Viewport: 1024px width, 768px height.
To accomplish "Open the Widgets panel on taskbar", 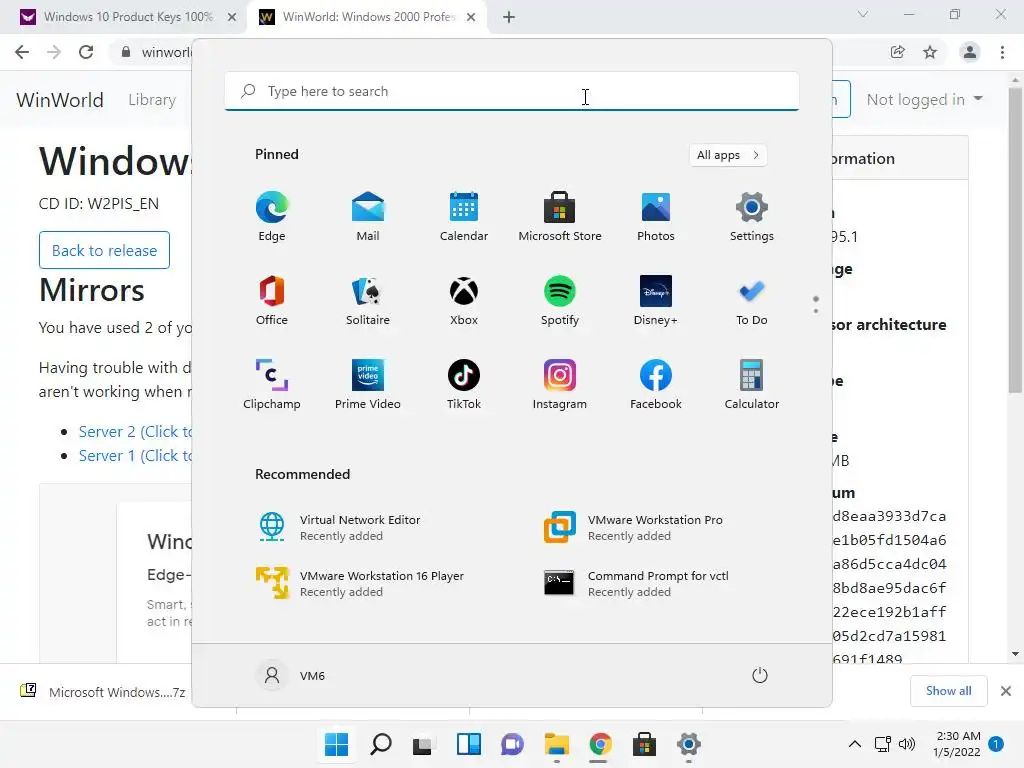I will tap(469, 744).
